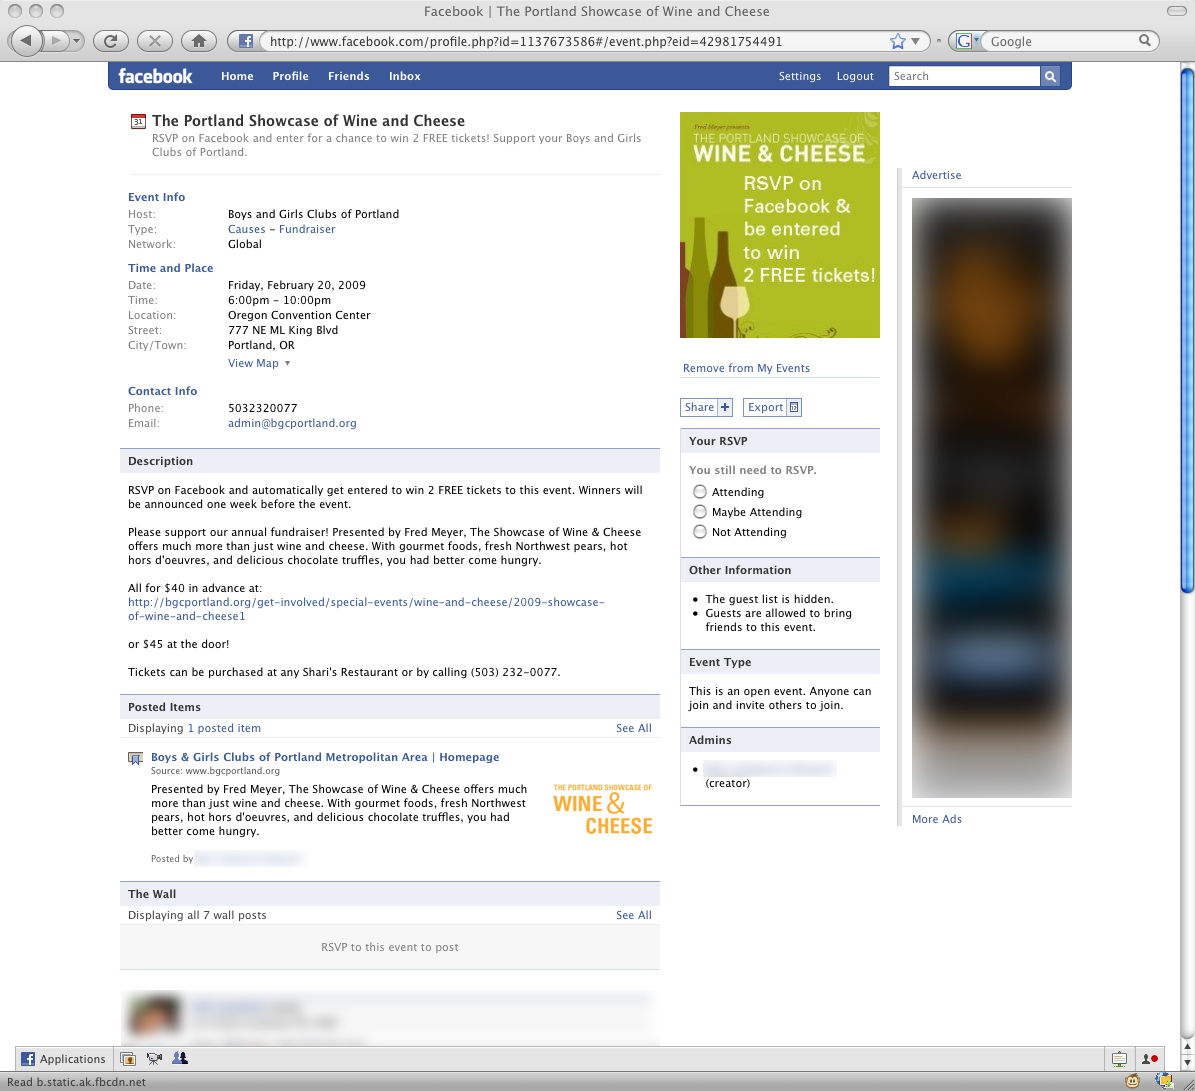Open the back/forward history dropdown arrow
1195x1091 pixels.
[x=76, y=41]
